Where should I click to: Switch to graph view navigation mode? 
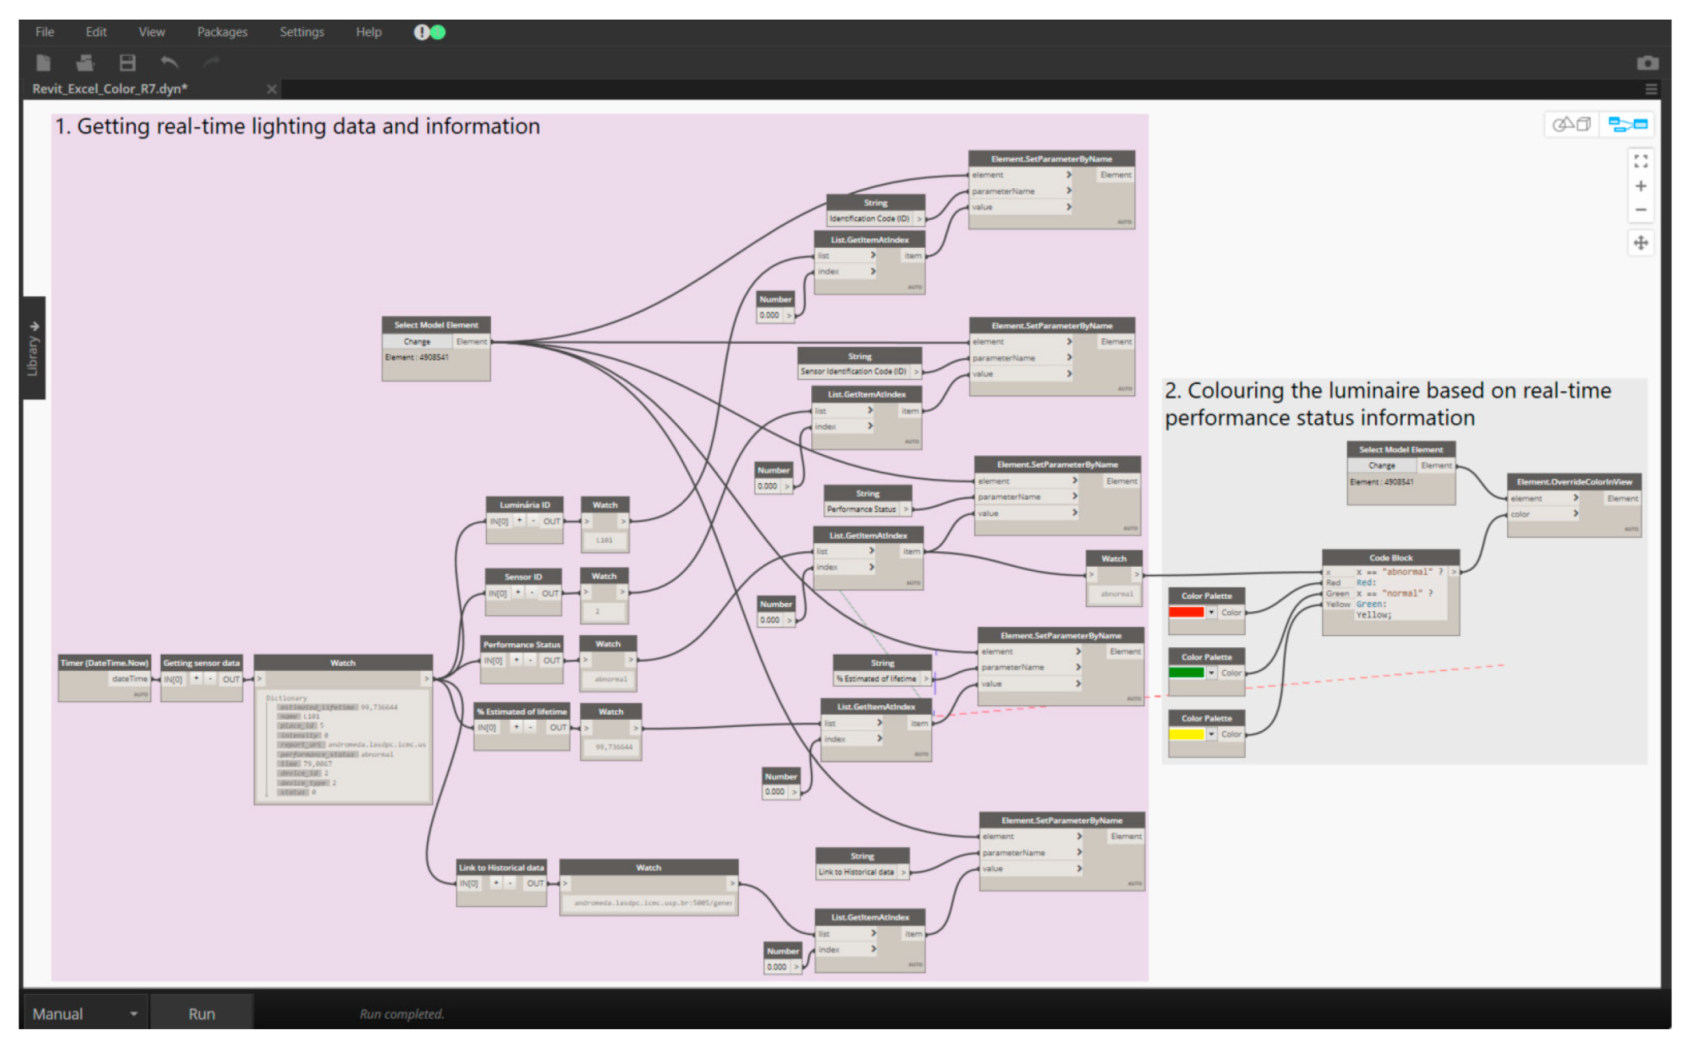[1627, 124]
